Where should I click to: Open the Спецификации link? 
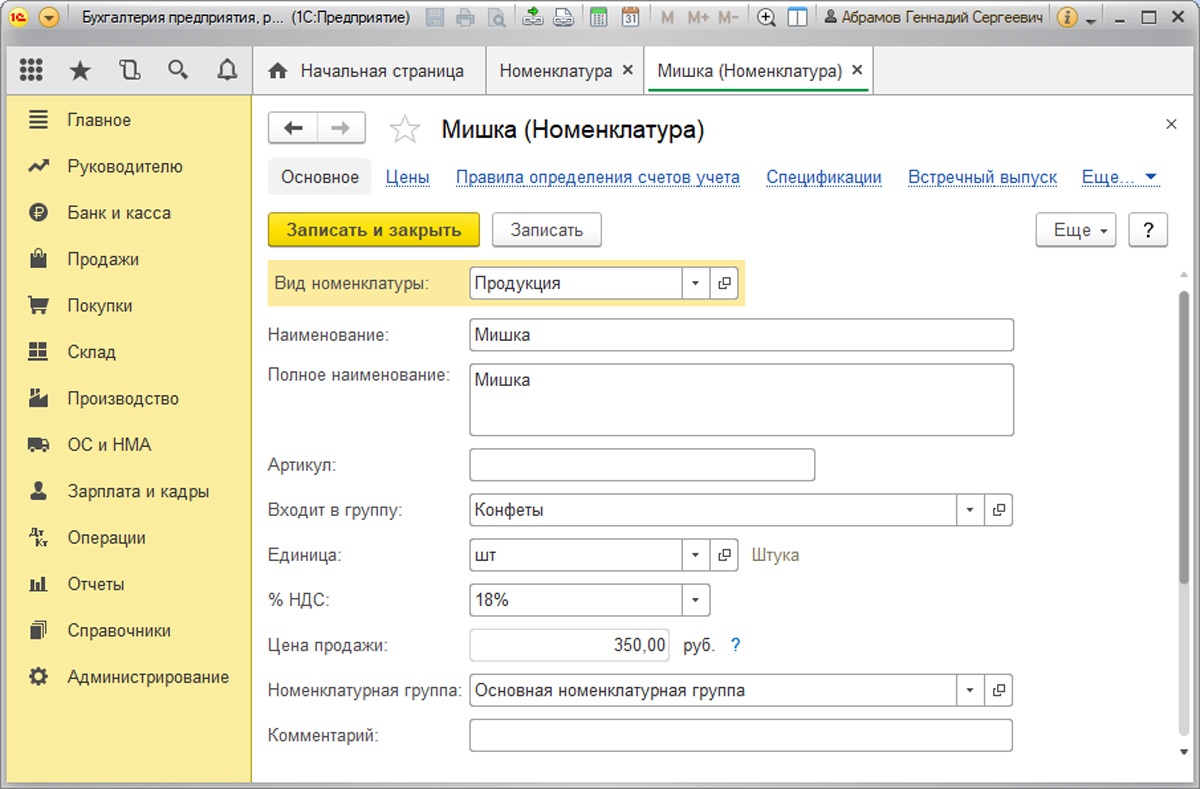(x=824, y=176)
